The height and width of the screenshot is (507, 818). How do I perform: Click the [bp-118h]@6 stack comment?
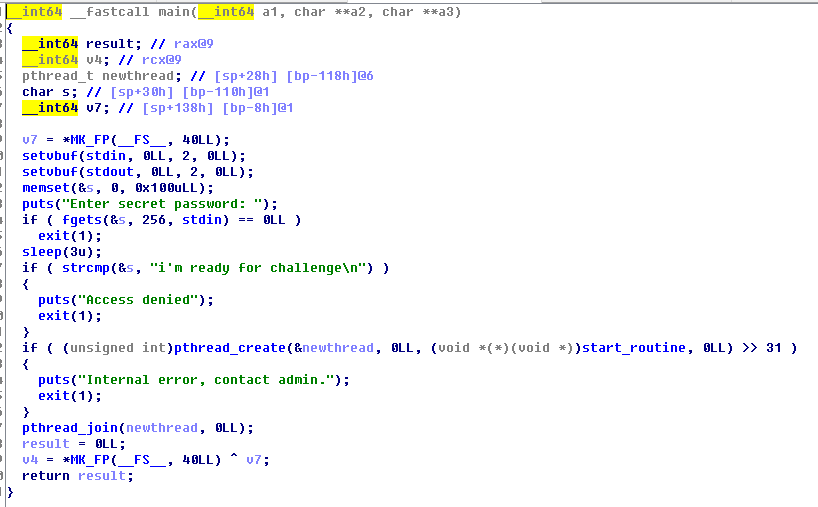330,76
